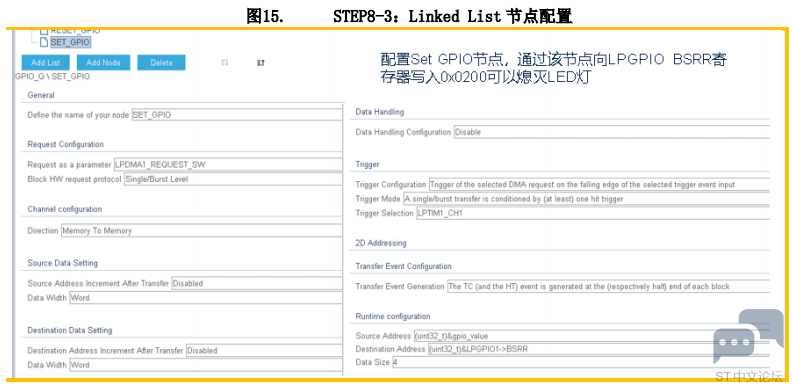Open Source Address Increment After Transfer dropdown
The width and height of the screenshot is (792, 392).
click(x=257, y=283)
